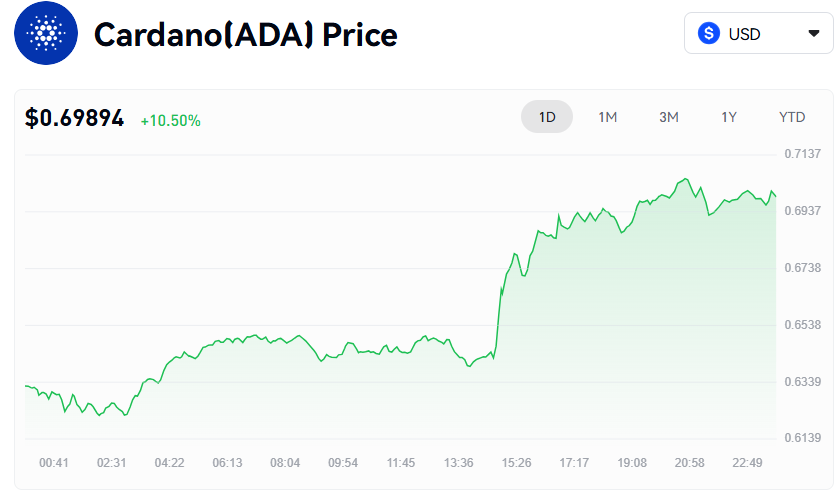Click the 22:49 time axis label
836x497 pixels.
click(x=748, y=463)
